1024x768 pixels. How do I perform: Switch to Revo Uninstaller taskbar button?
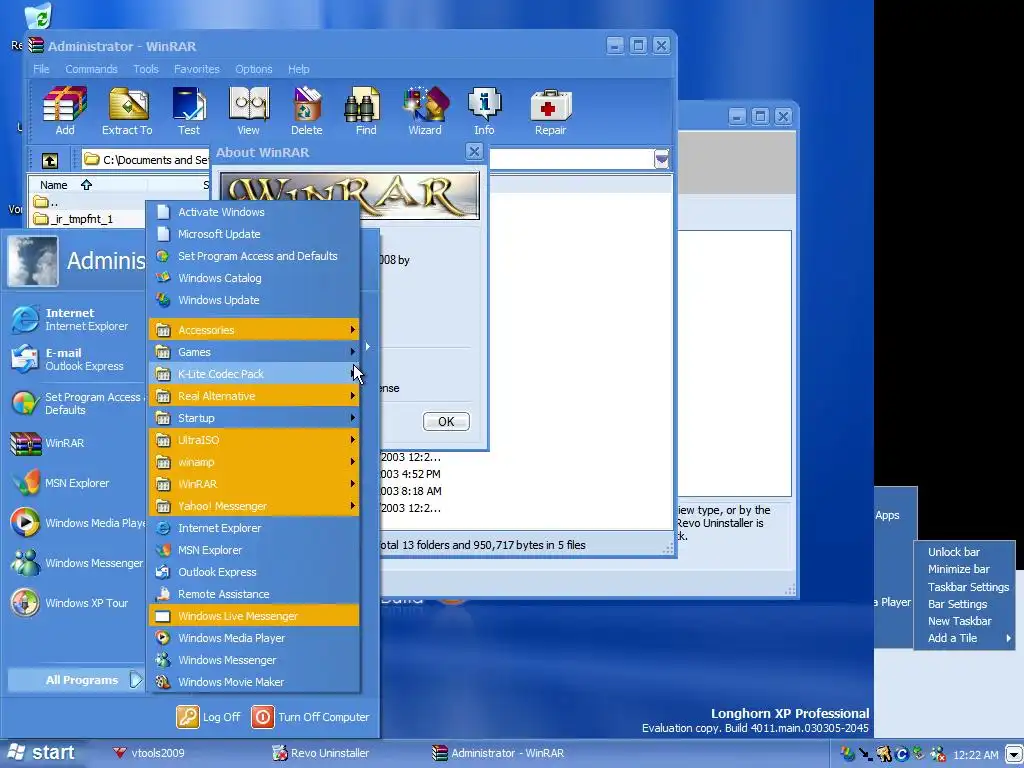(321, 753)
